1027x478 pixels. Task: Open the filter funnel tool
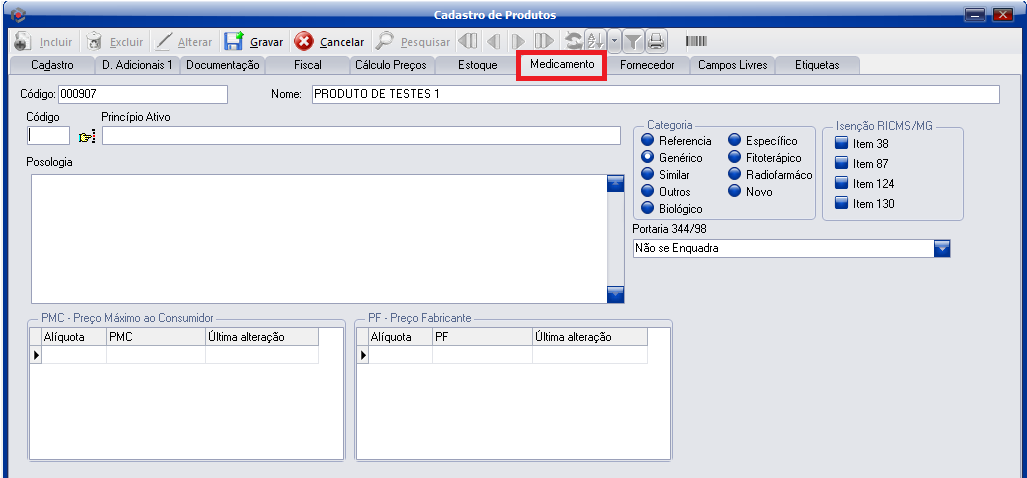(633, 42)
